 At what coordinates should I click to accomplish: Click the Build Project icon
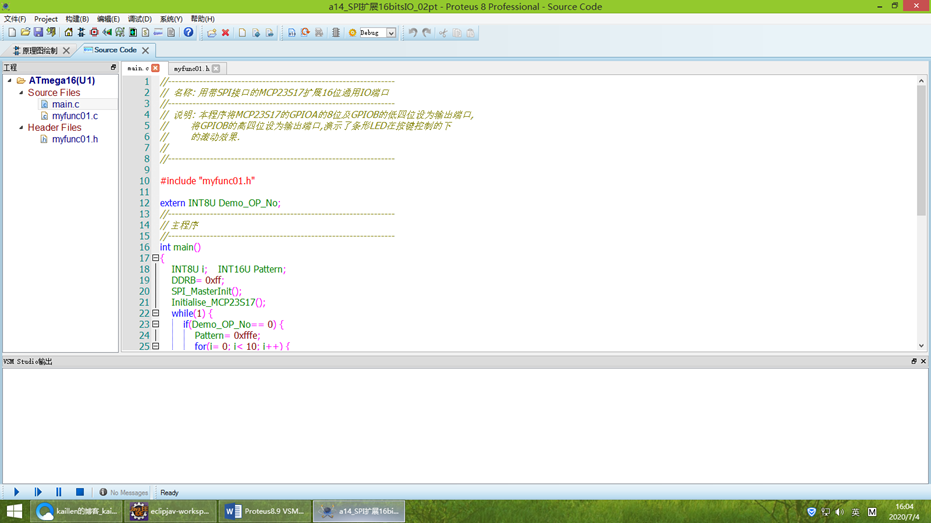292,33
